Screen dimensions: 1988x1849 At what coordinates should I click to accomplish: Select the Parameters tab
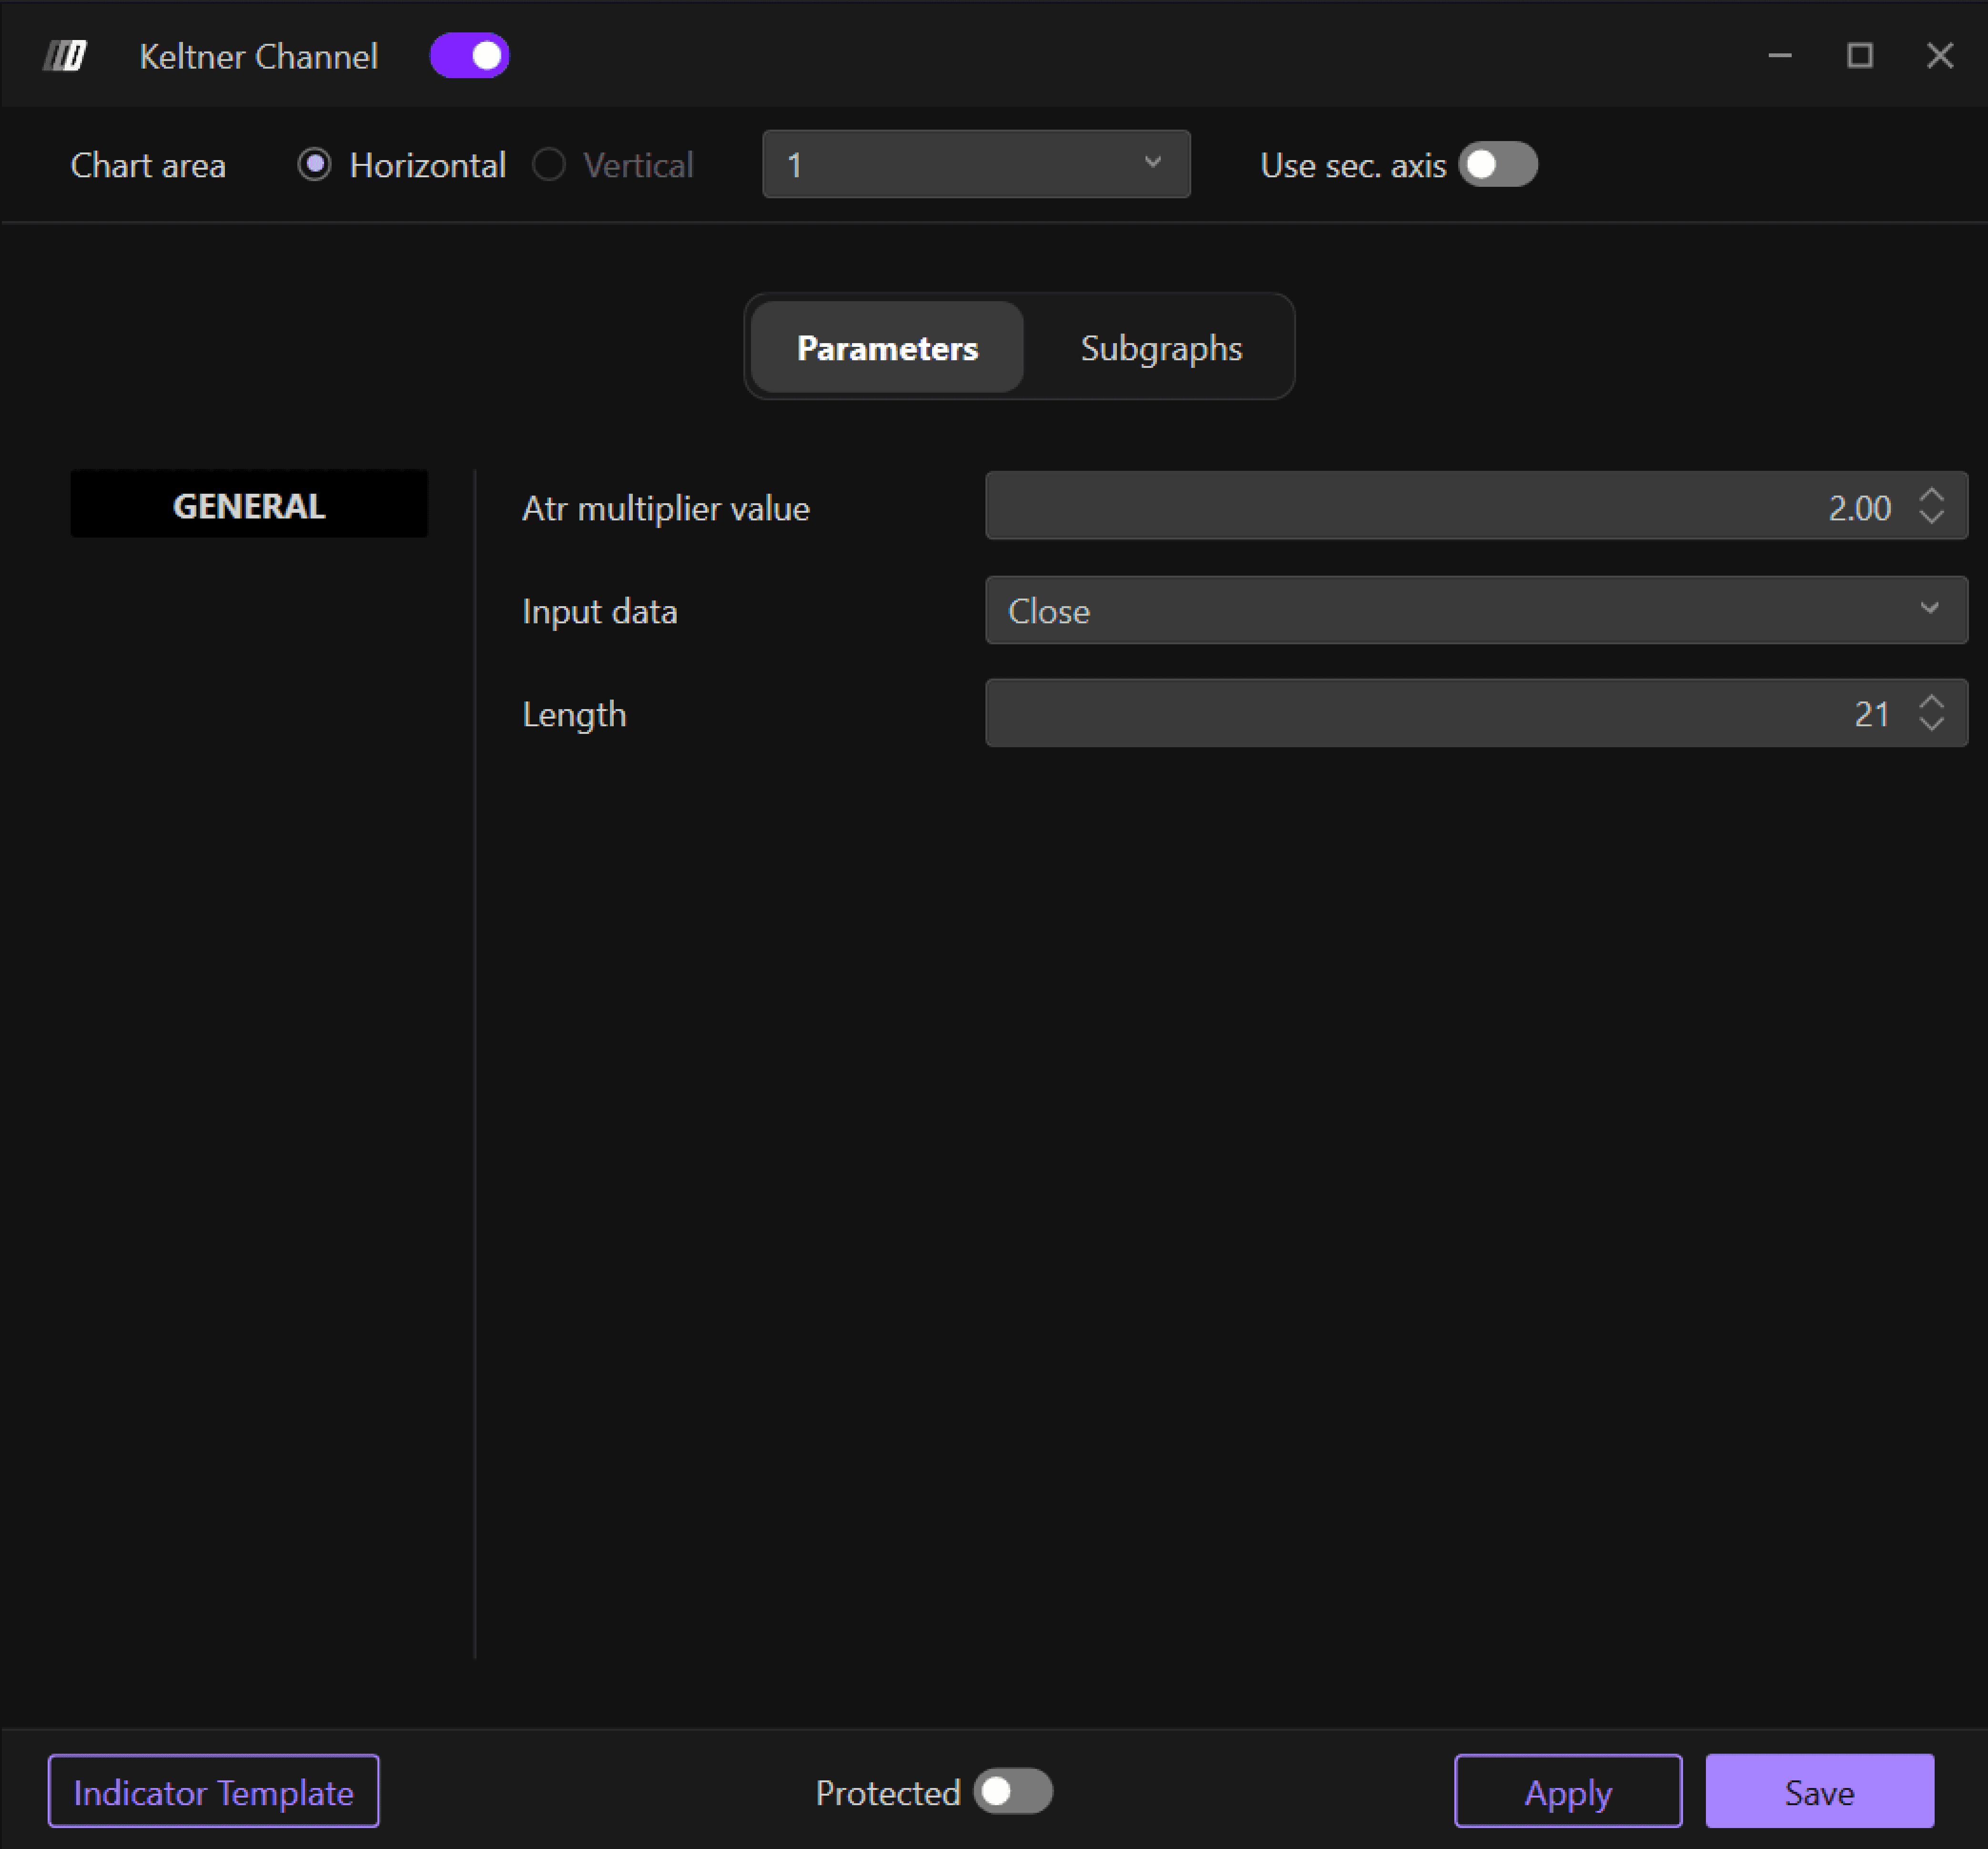[x=887, y=348]
